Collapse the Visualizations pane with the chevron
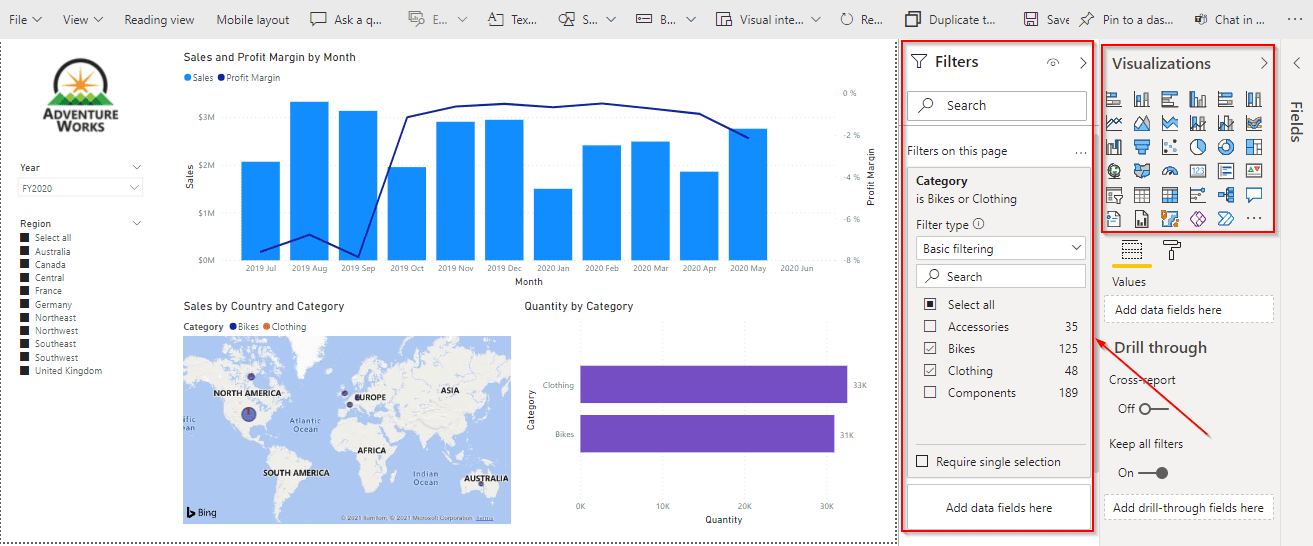The image size is (1313, 546). (1264, 63)
